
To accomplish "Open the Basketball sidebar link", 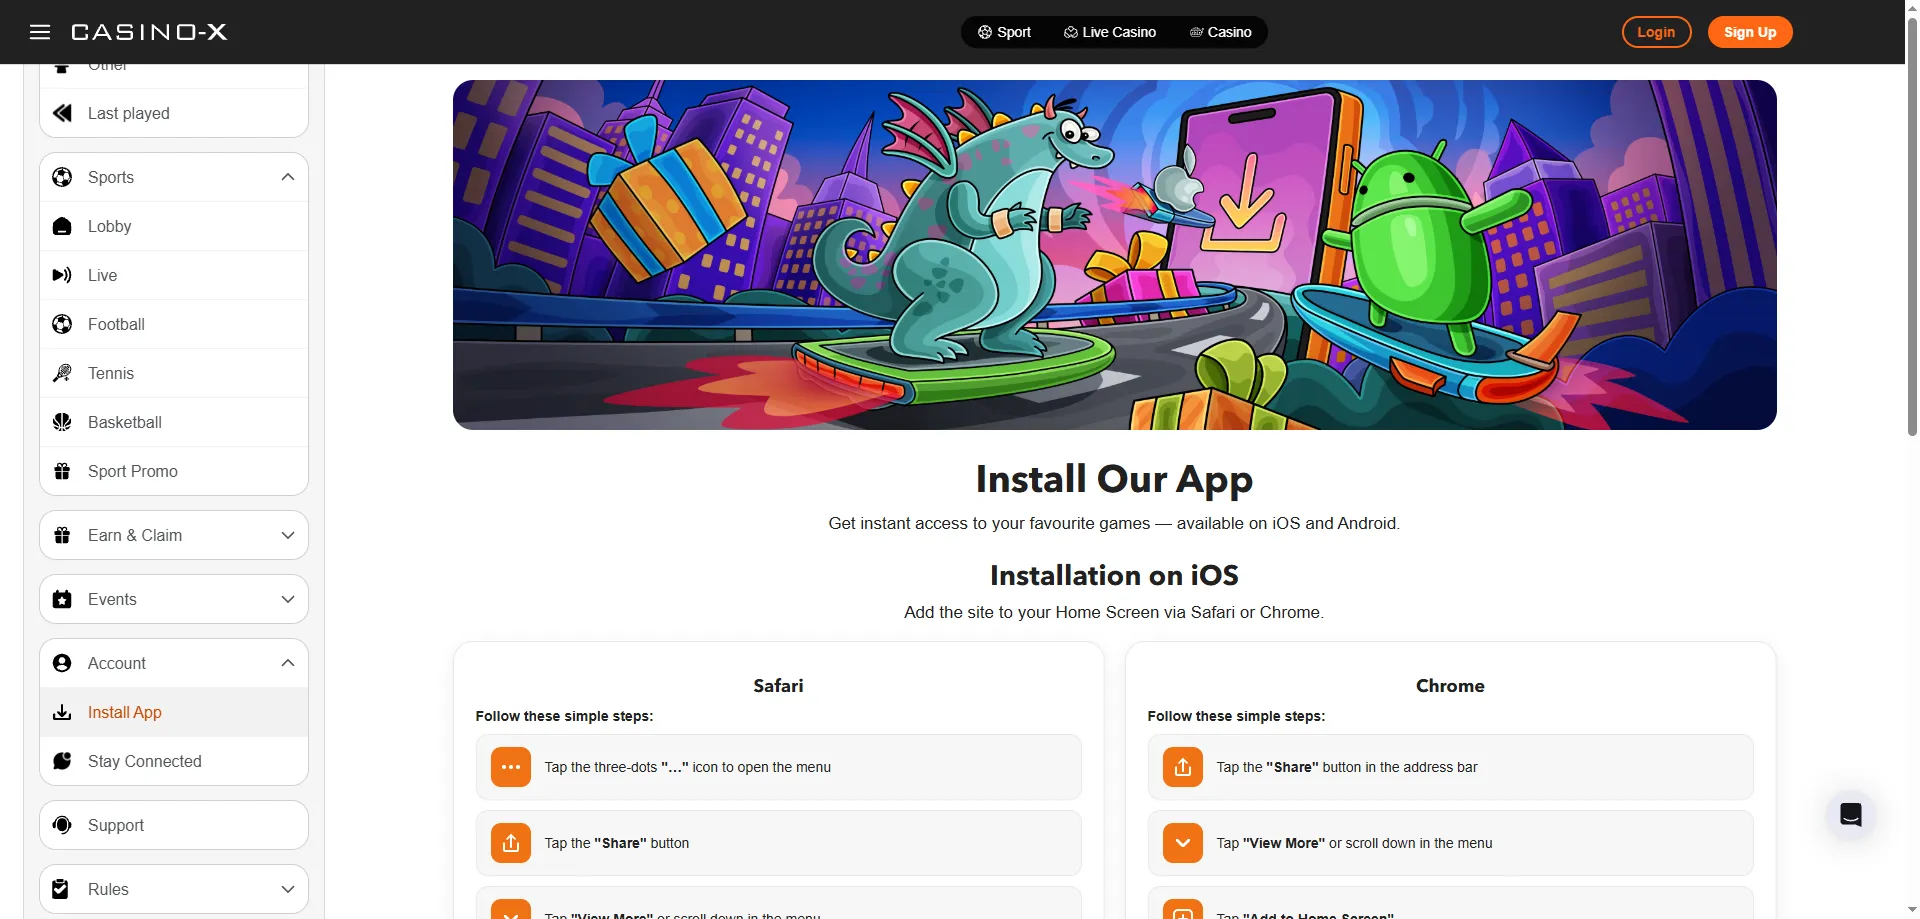I will (x=174, y=422).
